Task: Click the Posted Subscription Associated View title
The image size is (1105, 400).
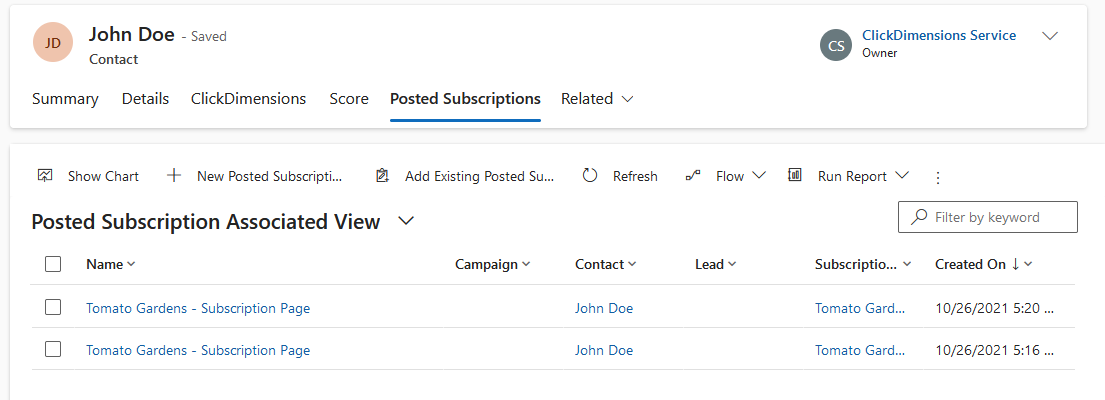Action: point(206,222)
